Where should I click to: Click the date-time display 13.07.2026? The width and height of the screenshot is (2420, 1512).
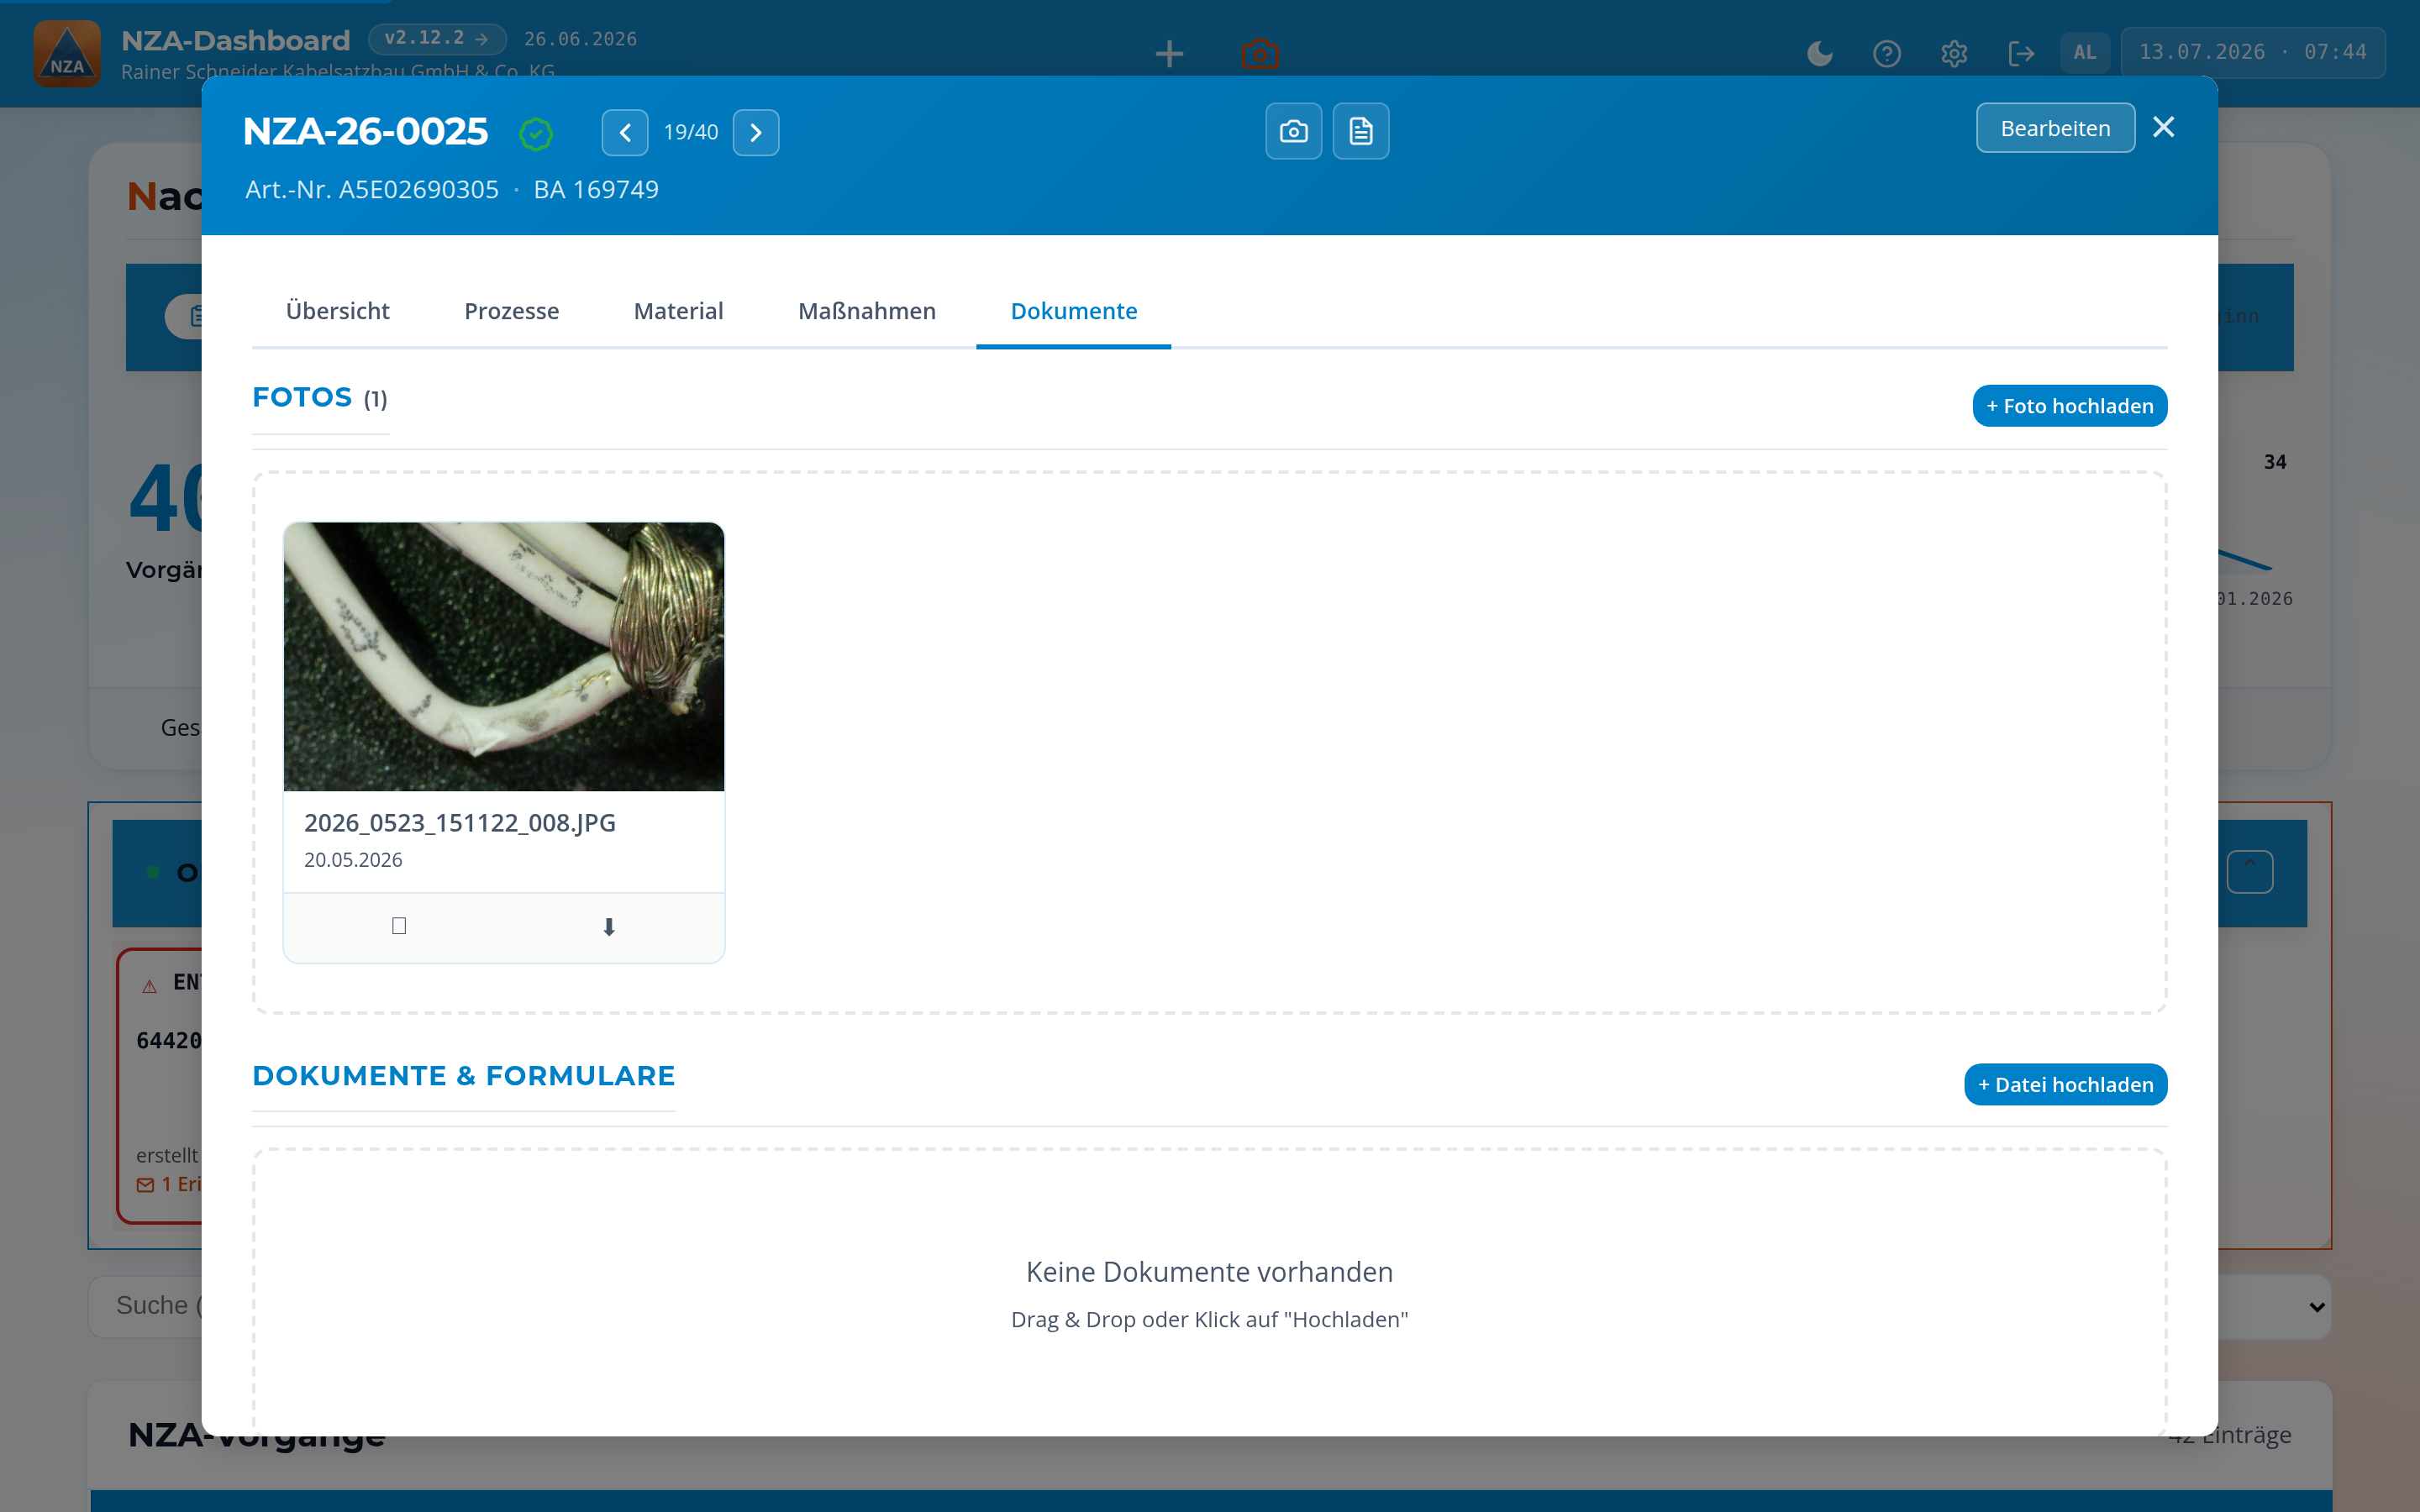(x=2253, y=52)
